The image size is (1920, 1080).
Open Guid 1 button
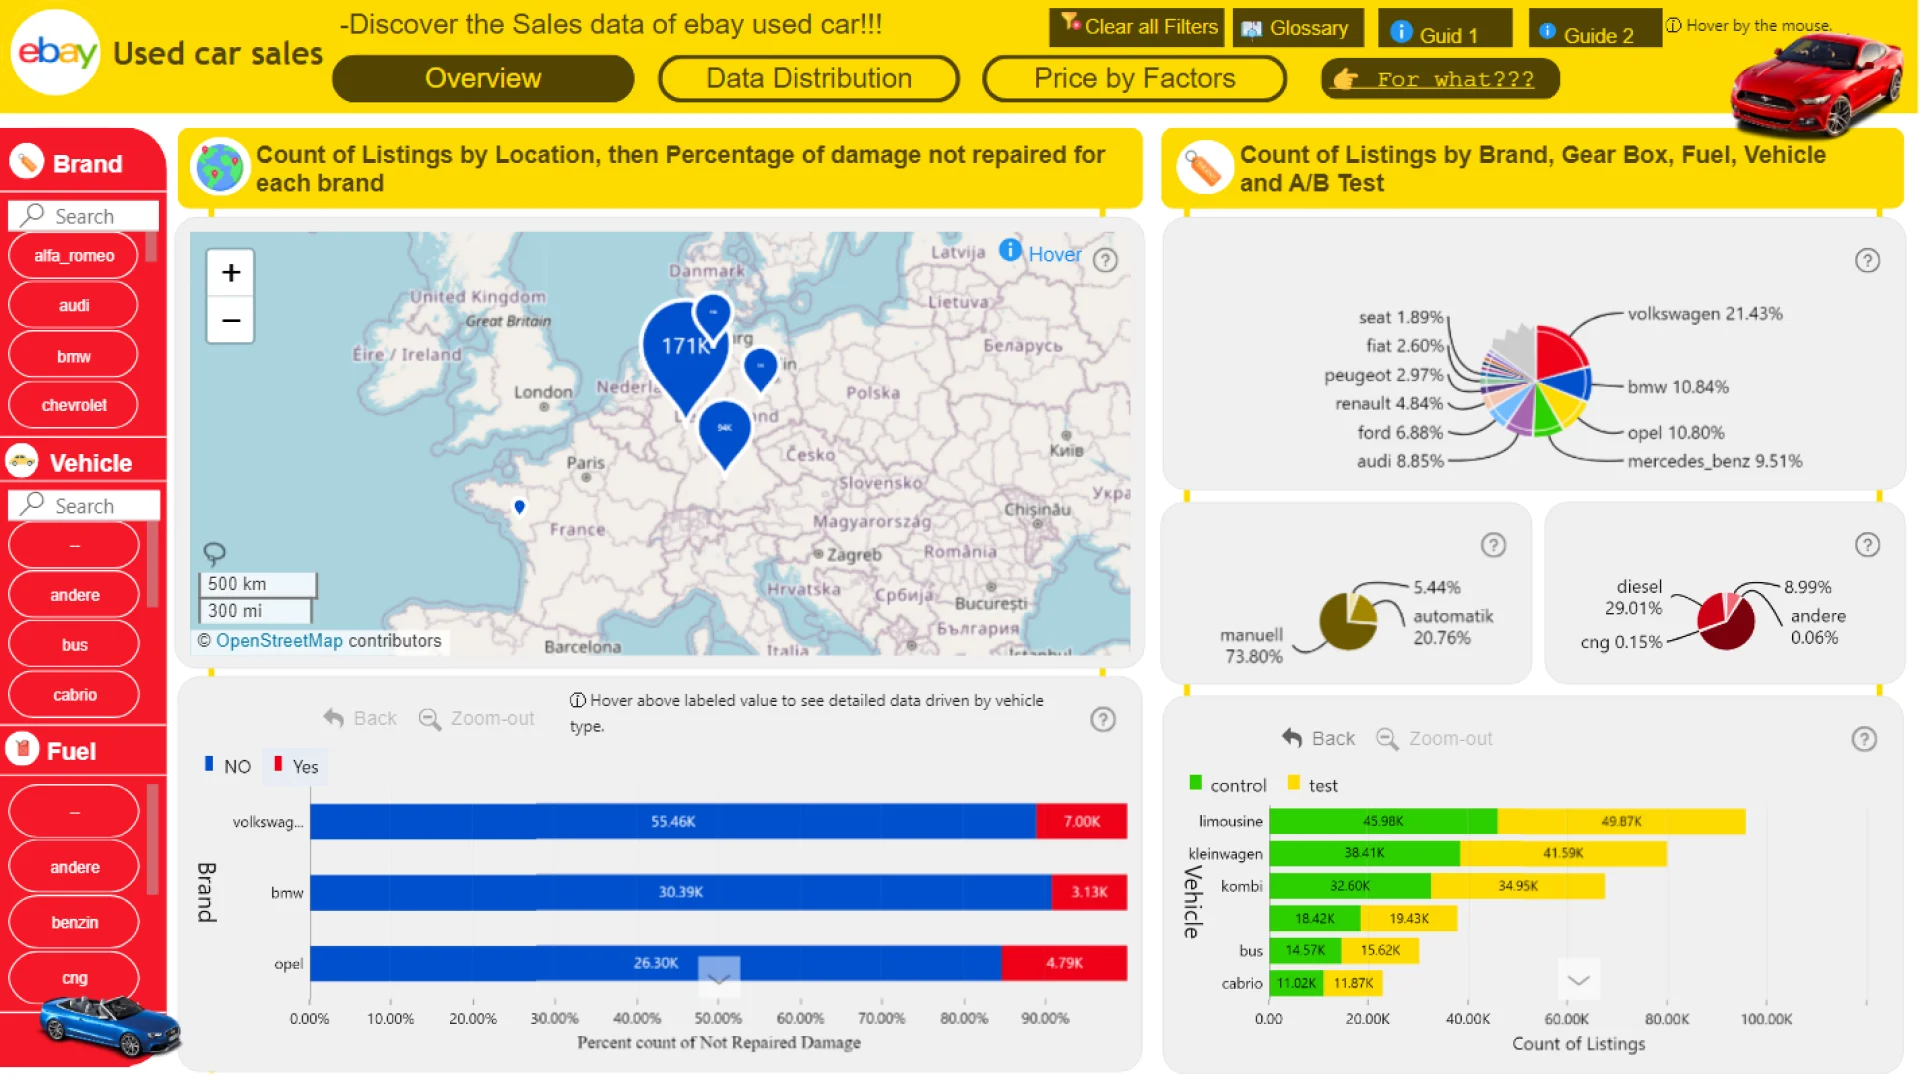[x=1445, y=29]
